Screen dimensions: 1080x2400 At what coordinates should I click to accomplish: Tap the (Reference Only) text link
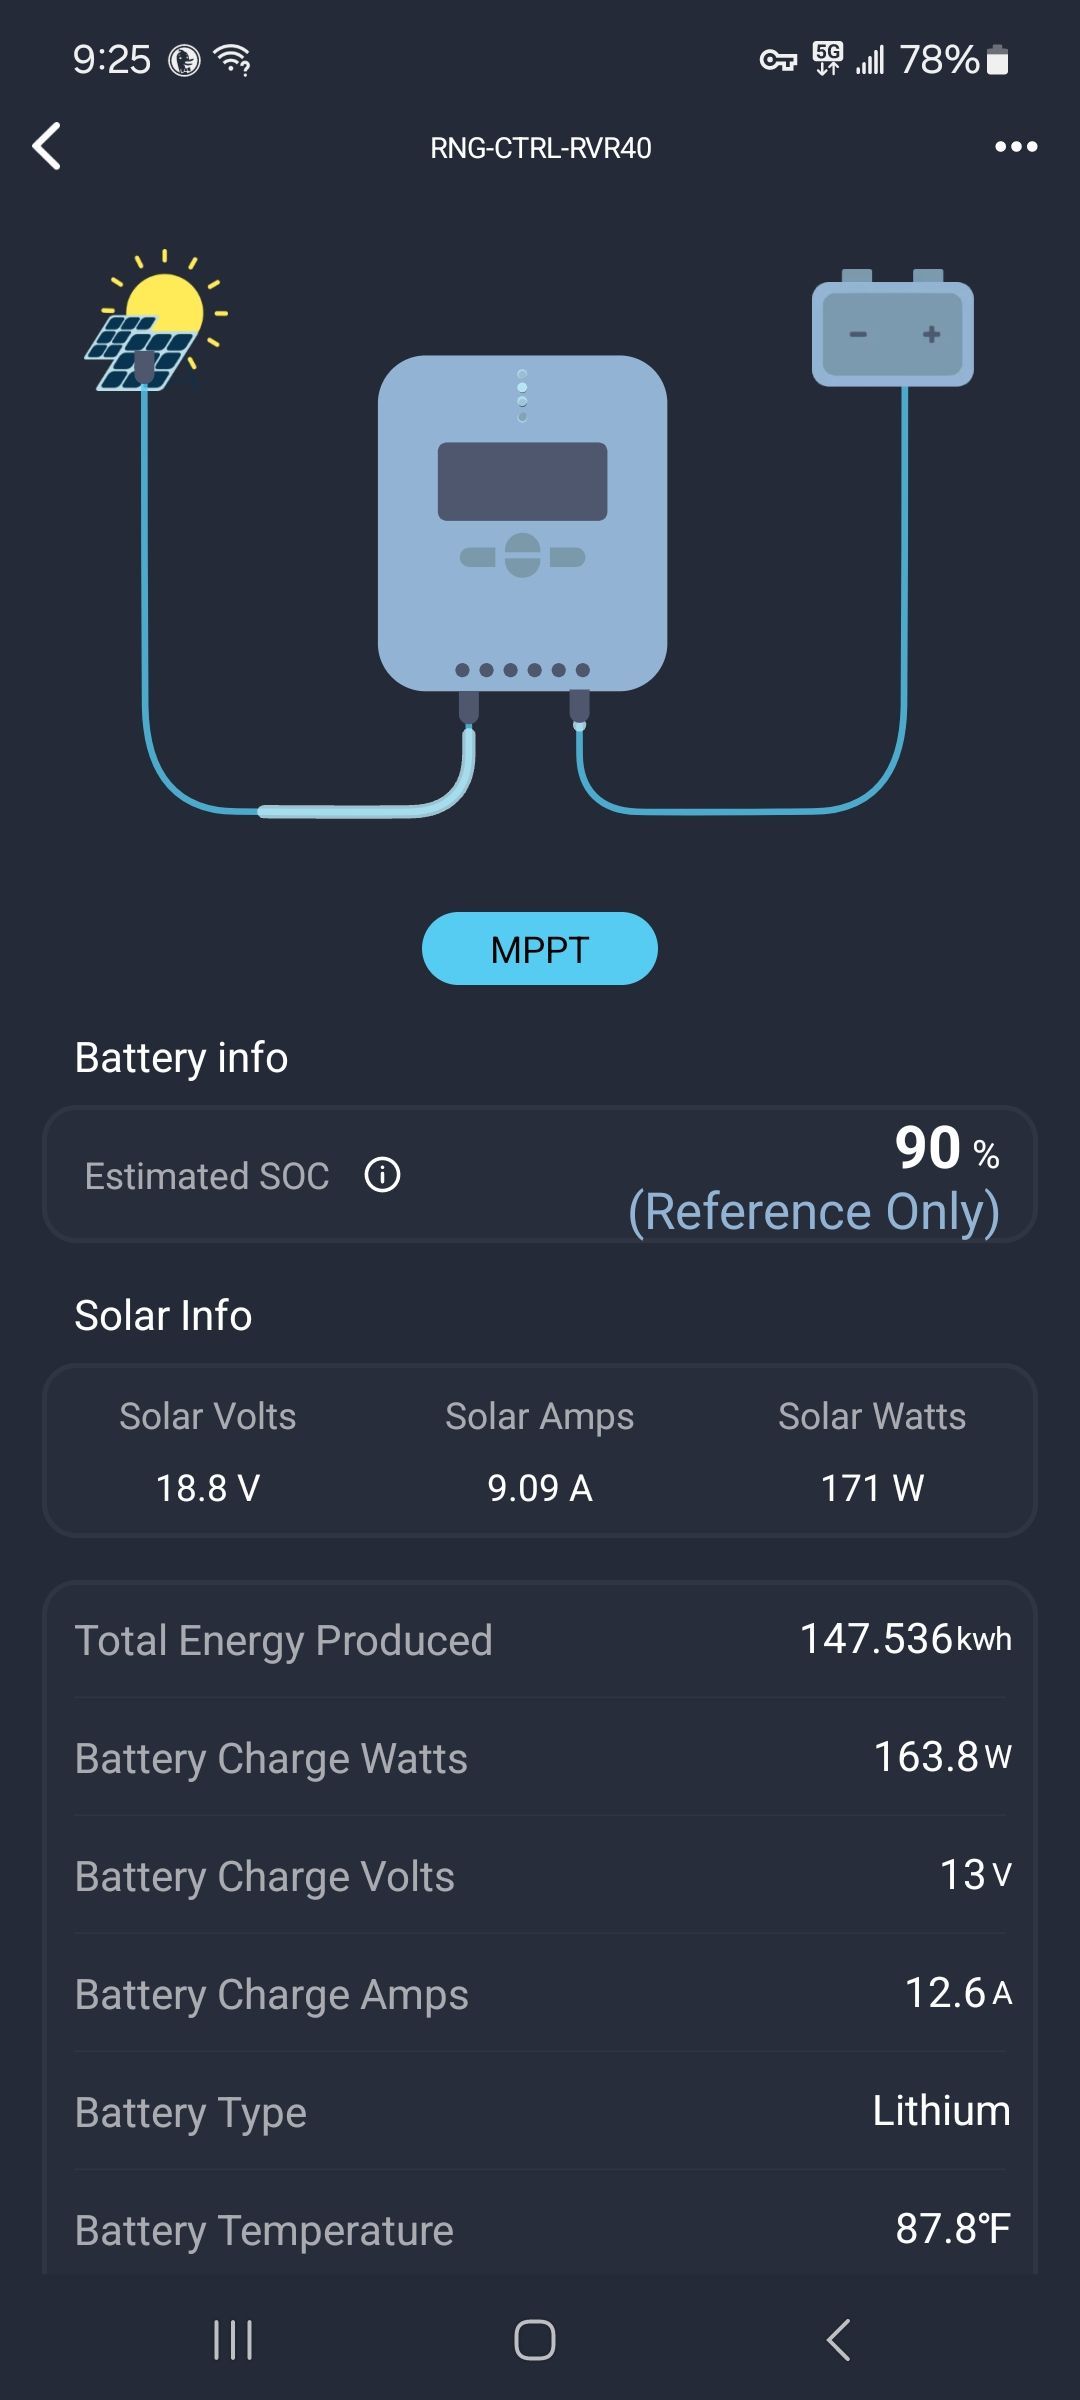tap(814, 1212)
